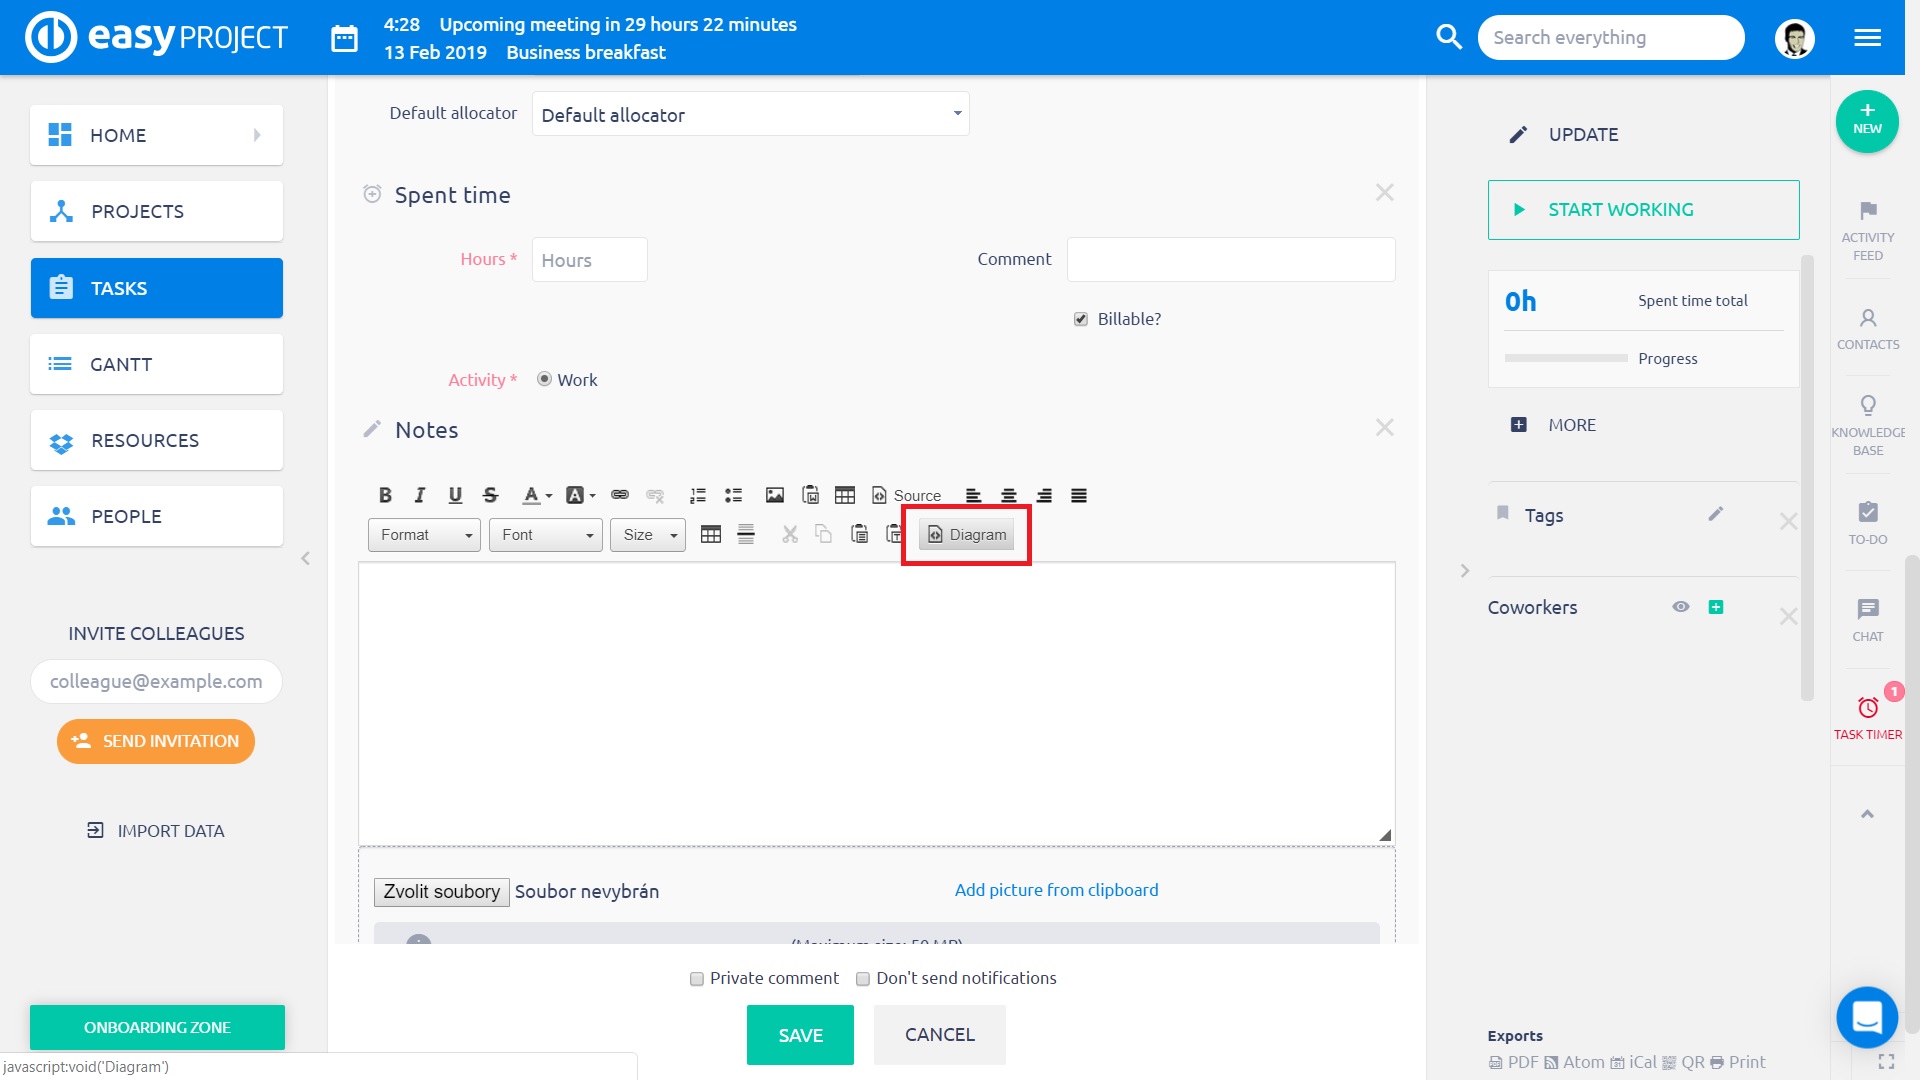The image size is (1920, 1080).
Task: Focus the Hours input field
Action: [589, 260]
